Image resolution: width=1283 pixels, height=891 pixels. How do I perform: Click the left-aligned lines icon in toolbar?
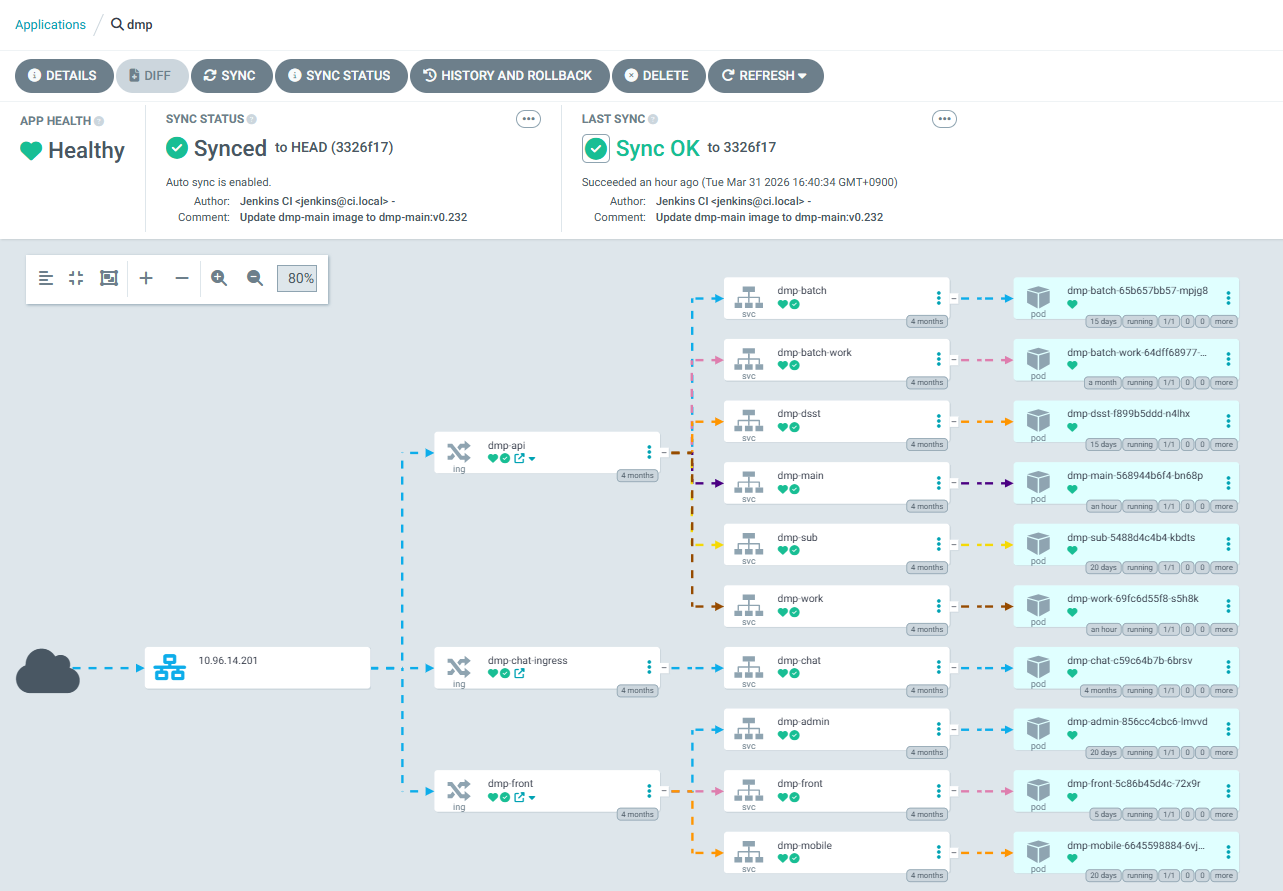tap(46, 278)
